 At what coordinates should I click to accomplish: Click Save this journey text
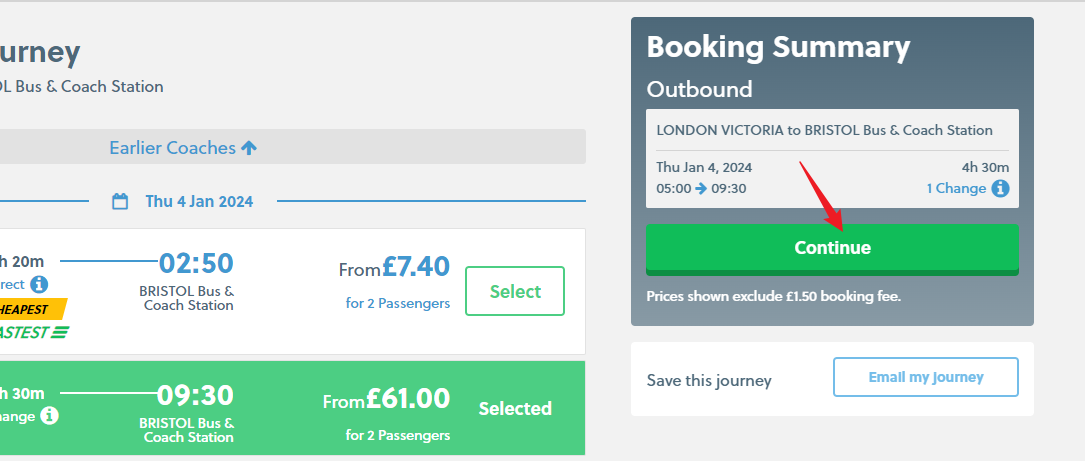click(709, 380)
